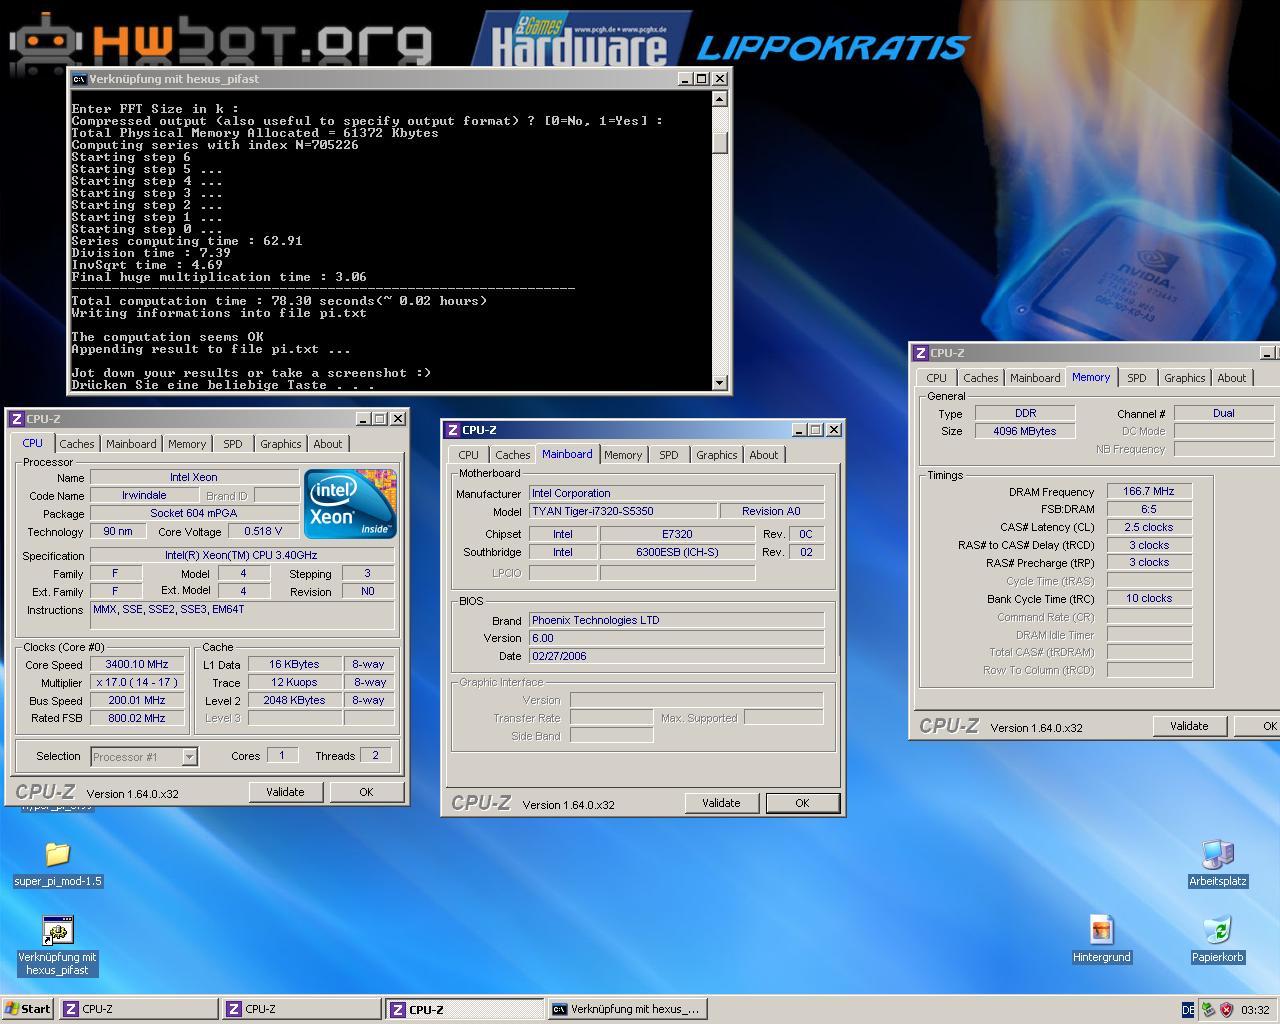Click the Rated FSB value 800.02 MHz
The width and height of the screenshot is (1280, 1024).
coord(137,718)
